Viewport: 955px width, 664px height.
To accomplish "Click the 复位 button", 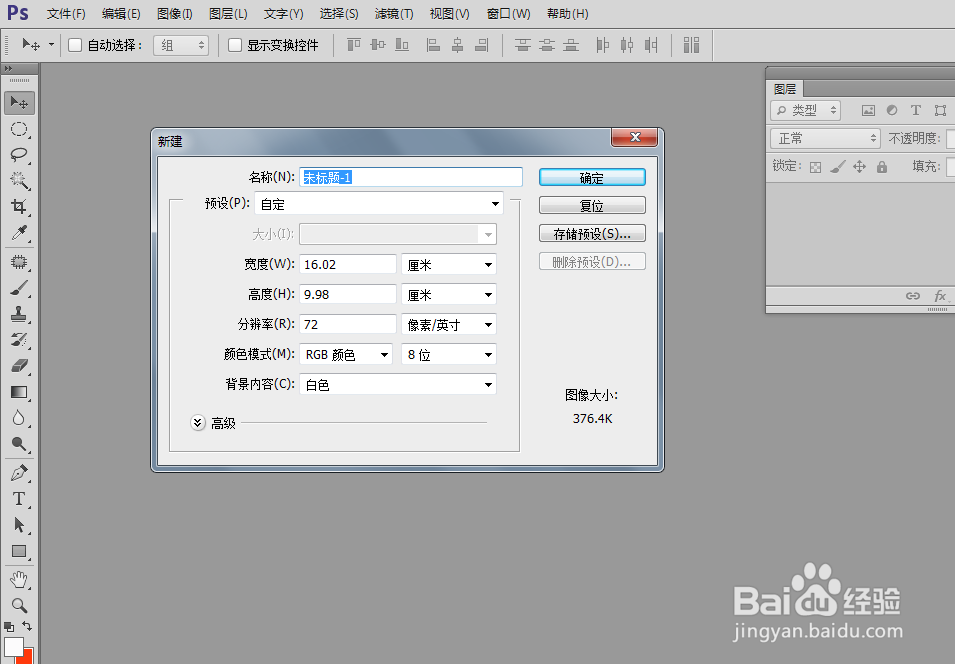I will 591,205.
